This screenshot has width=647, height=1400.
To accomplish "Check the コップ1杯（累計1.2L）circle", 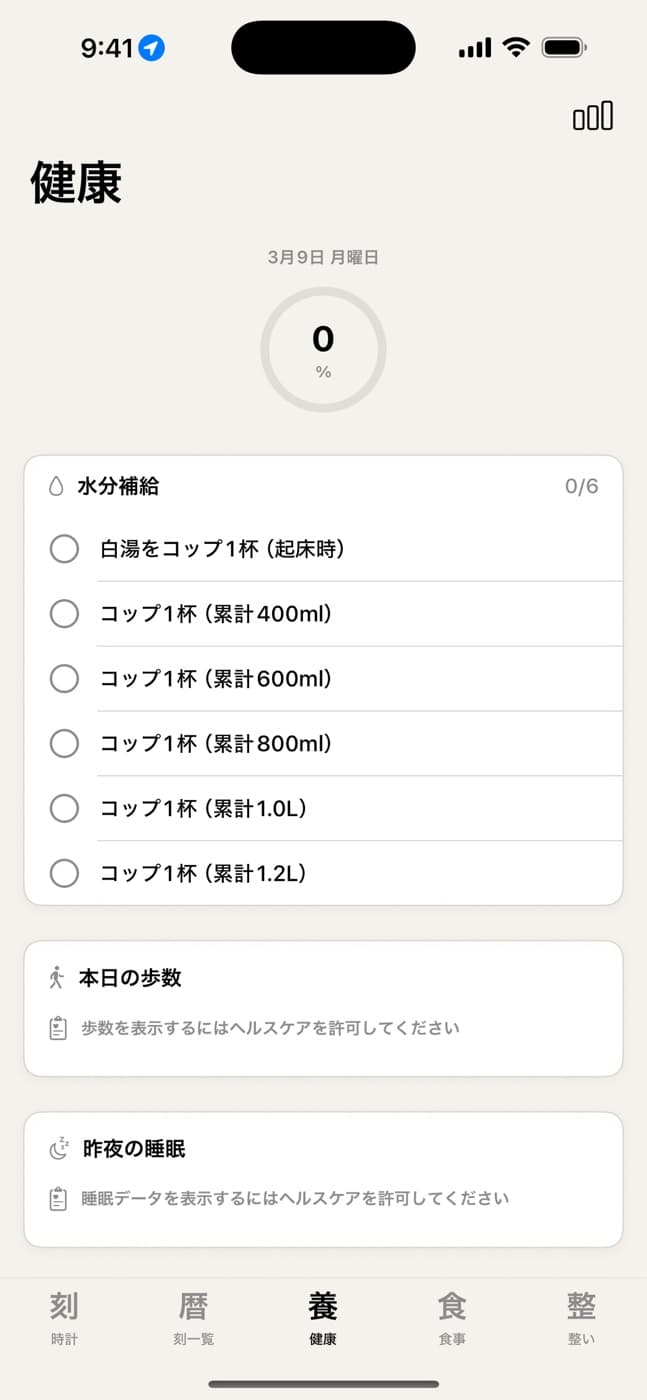I will click(64, 873).
